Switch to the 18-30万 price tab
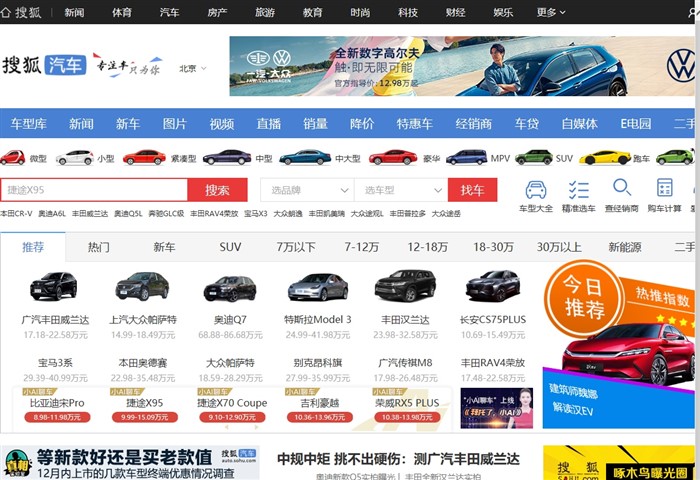Screen dimensions: 700x480 pos(493,247)
